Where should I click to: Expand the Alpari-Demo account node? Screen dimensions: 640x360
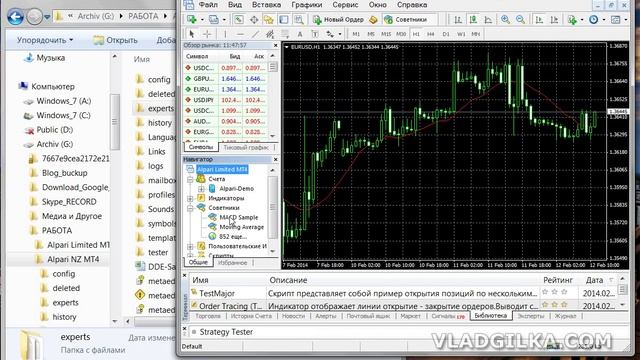(201, 189)
